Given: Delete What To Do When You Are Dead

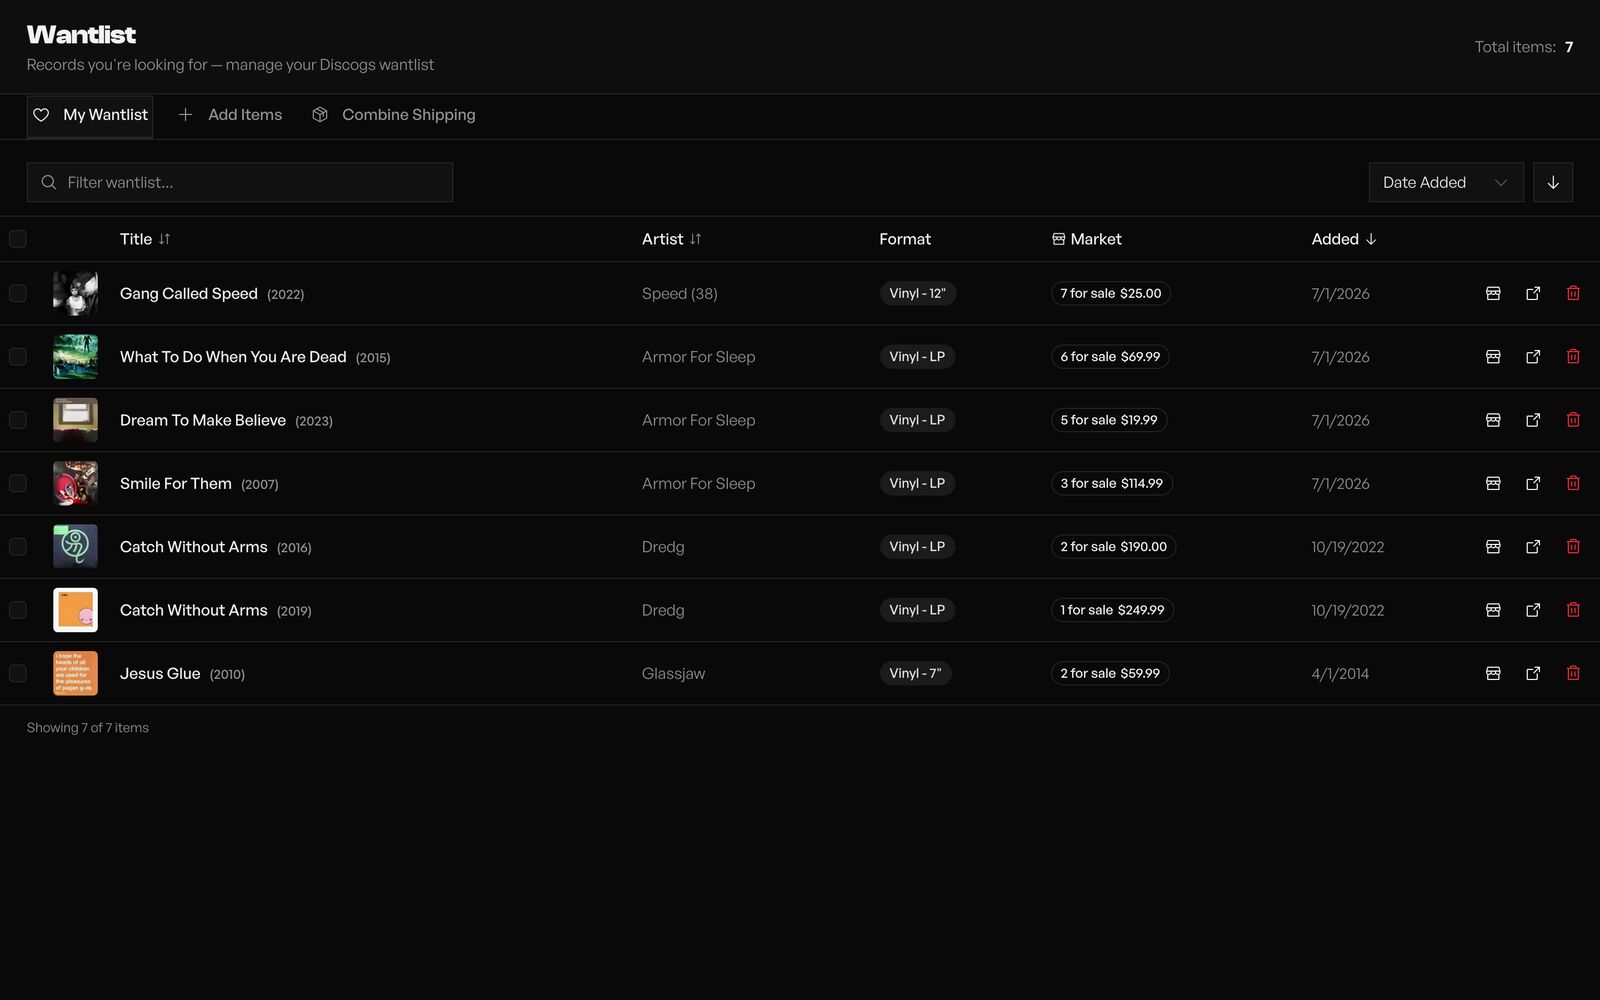Looking at the screenshot, I should (x=1573, y=357).
